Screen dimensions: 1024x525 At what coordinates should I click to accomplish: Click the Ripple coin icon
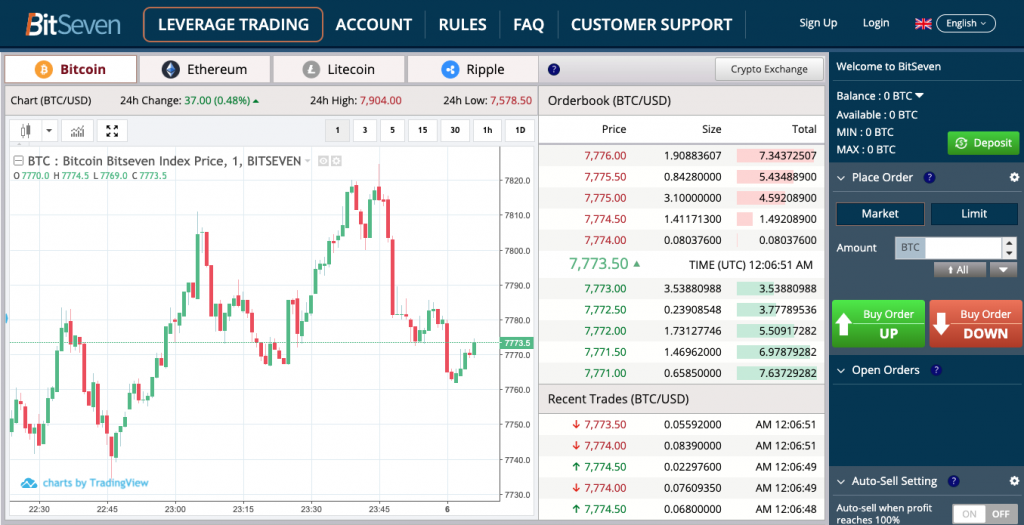click(450, 69)
